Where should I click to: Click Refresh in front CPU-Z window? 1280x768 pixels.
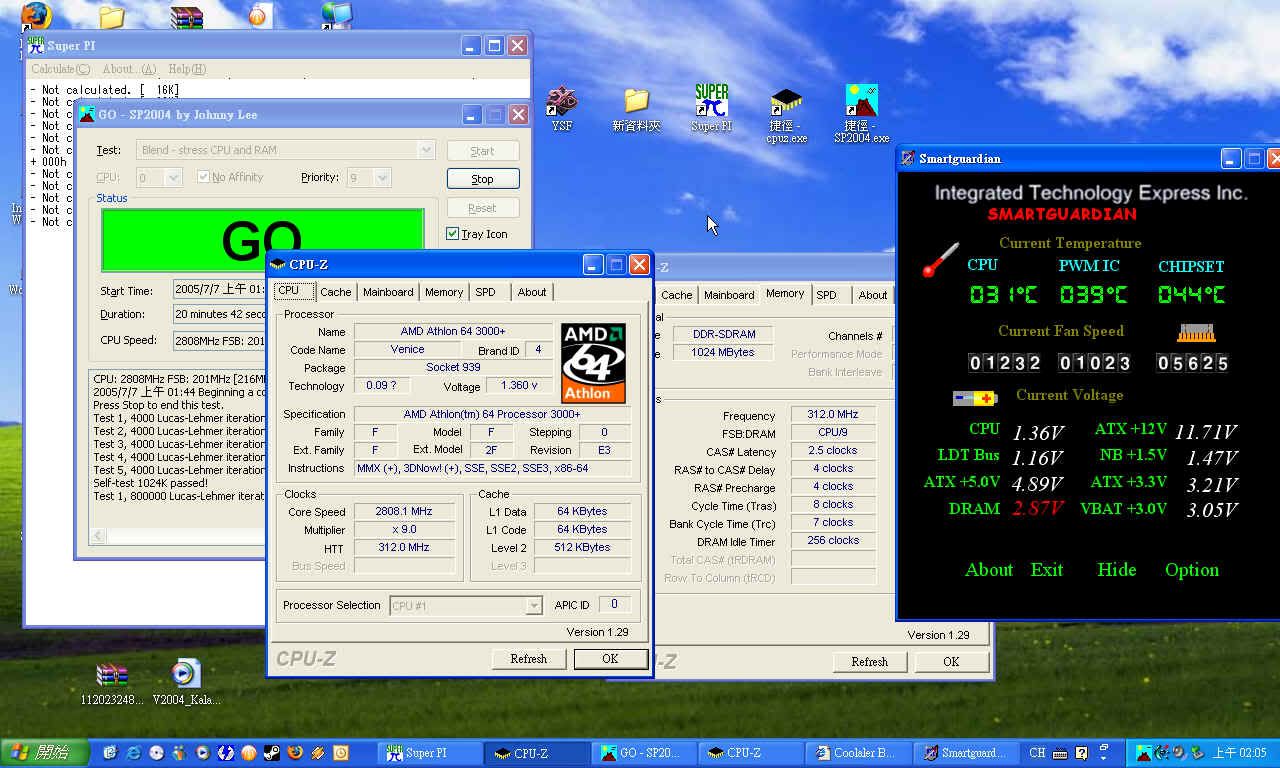pos(529,659)
